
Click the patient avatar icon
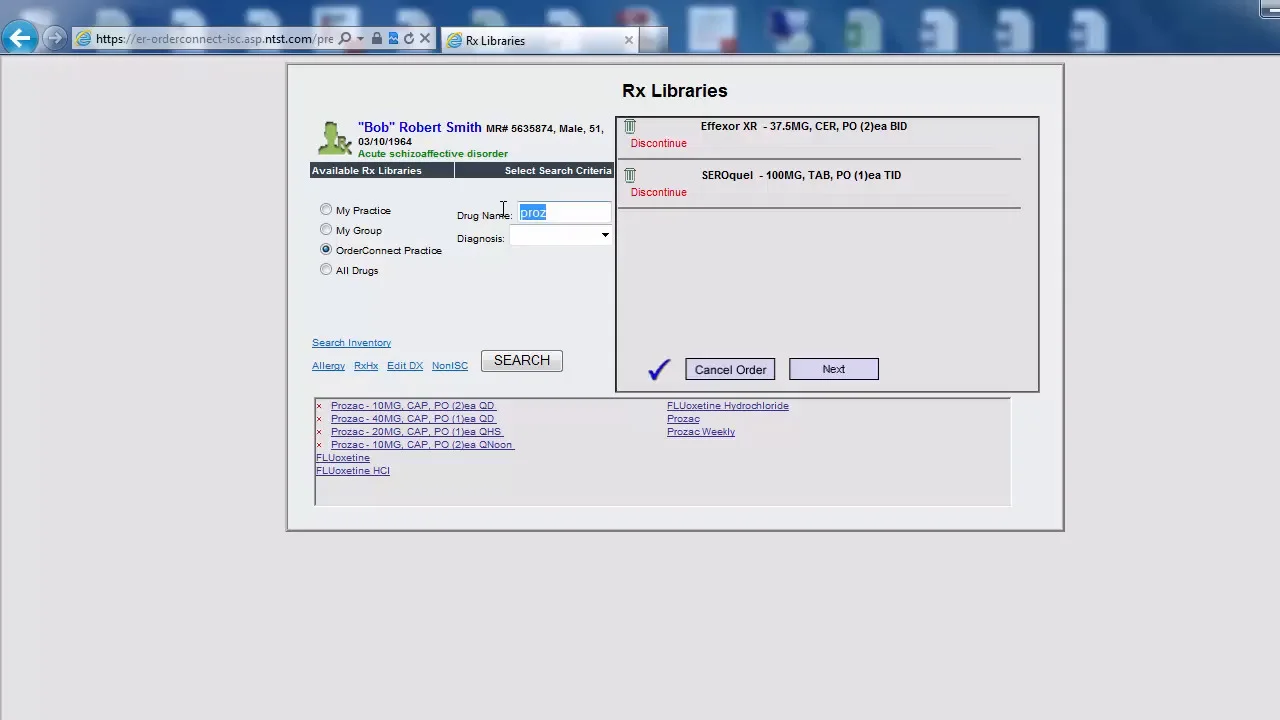click(x=334, y=138)
